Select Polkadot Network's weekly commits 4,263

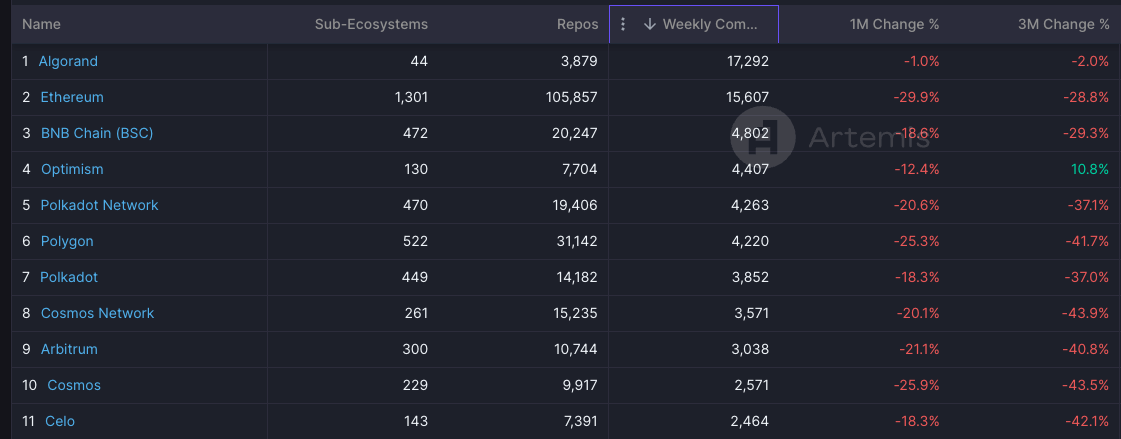pyautogui.click(x=751, y=205)
